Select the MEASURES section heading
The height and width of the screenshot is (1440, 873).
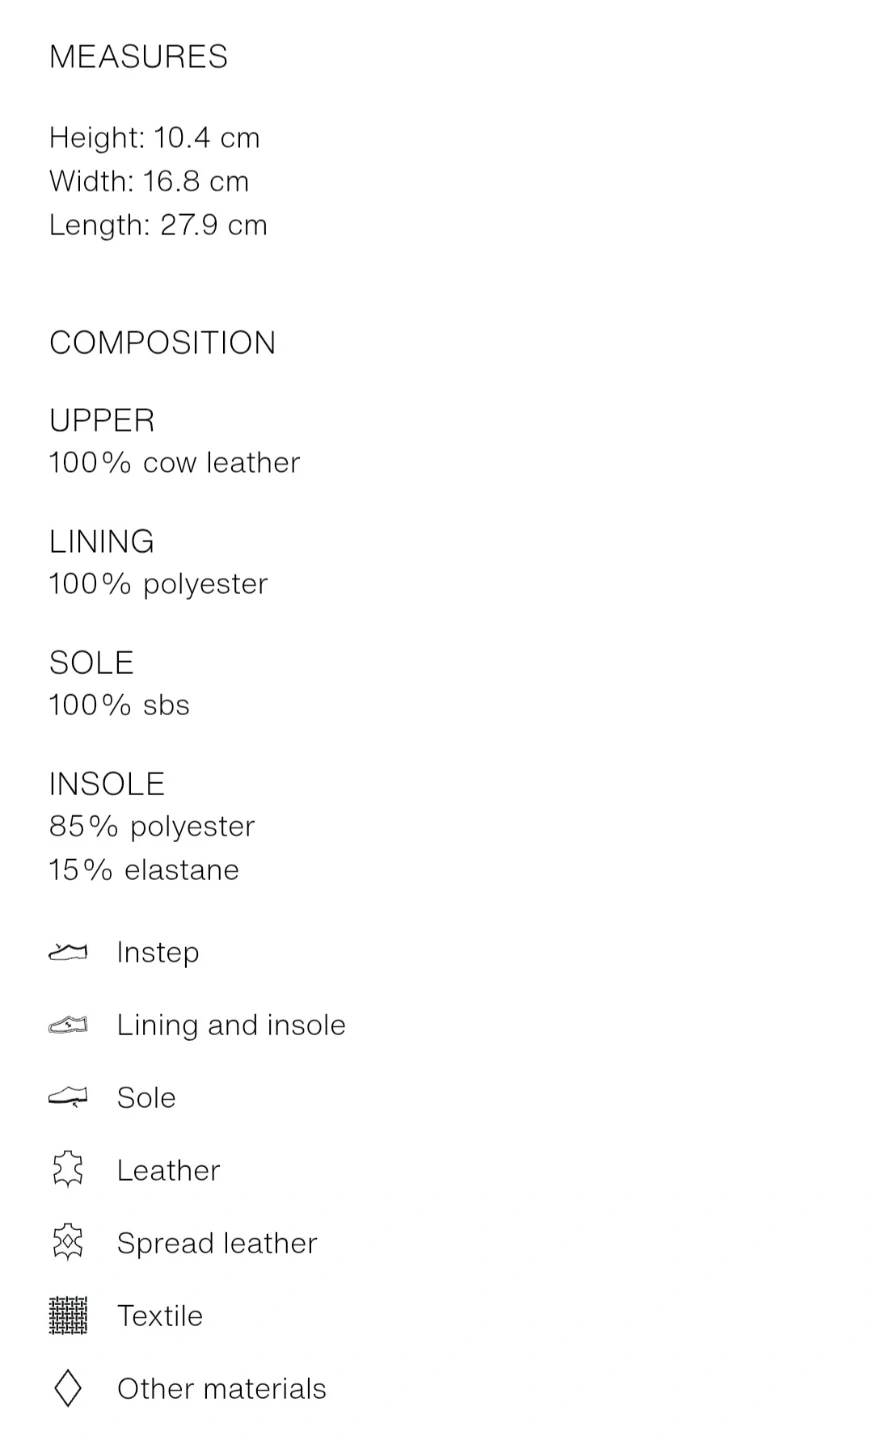pos(138,57)
